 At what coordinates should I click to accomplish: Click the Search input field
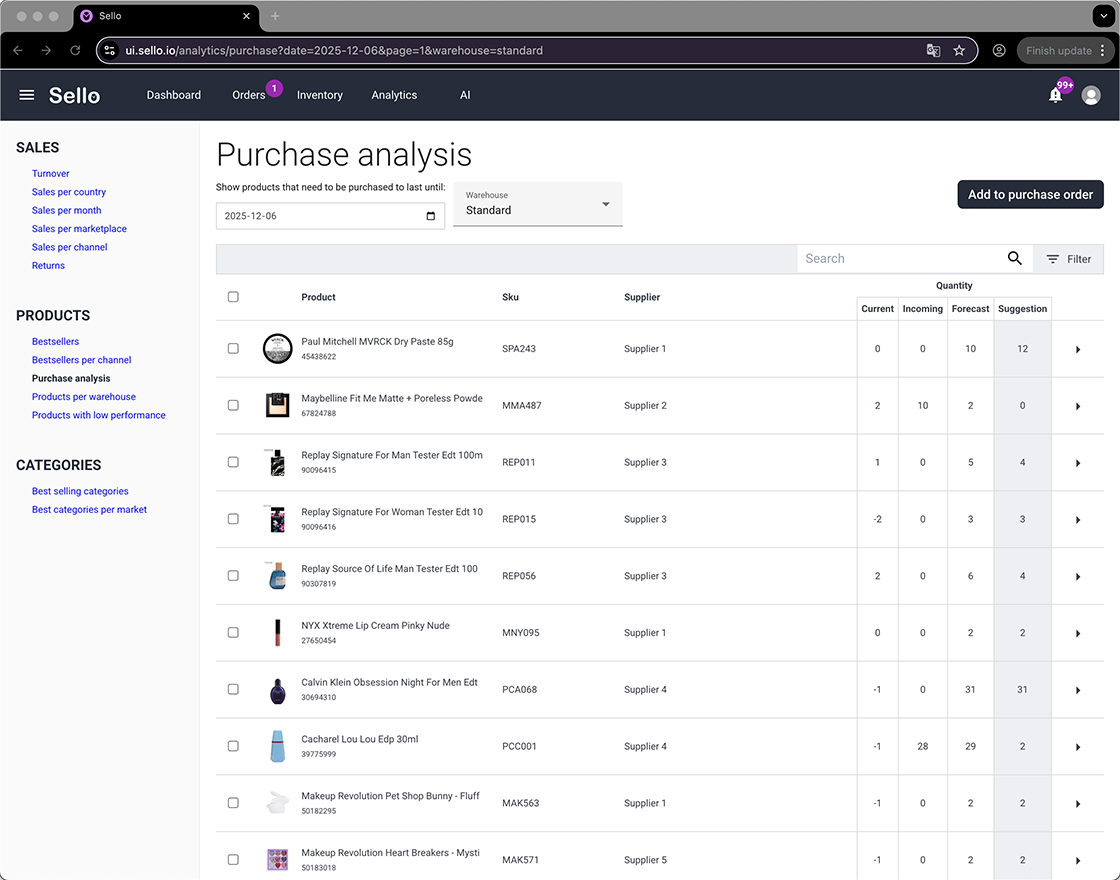[890, 258]
